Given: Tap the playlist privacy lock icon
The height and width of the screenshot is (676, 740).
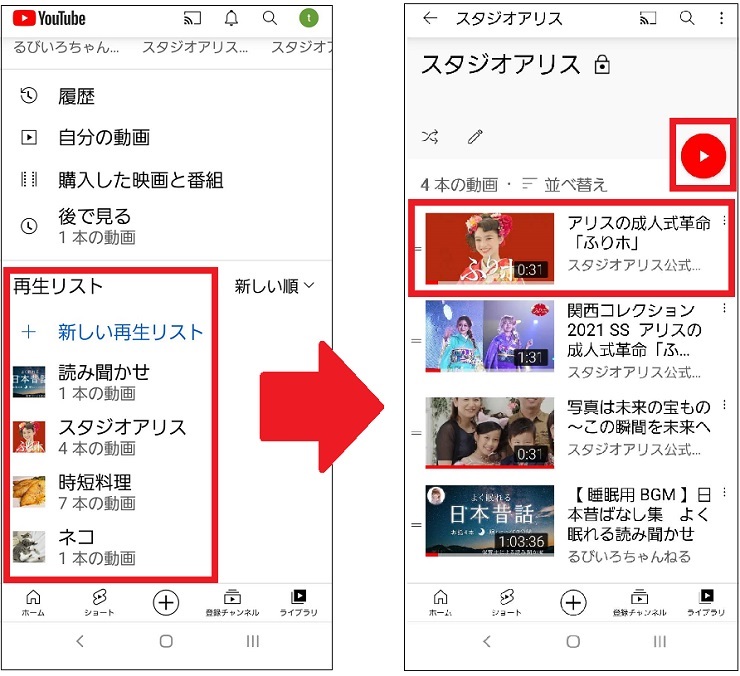Looking at the screenshot, I should [x=602, y=65].
